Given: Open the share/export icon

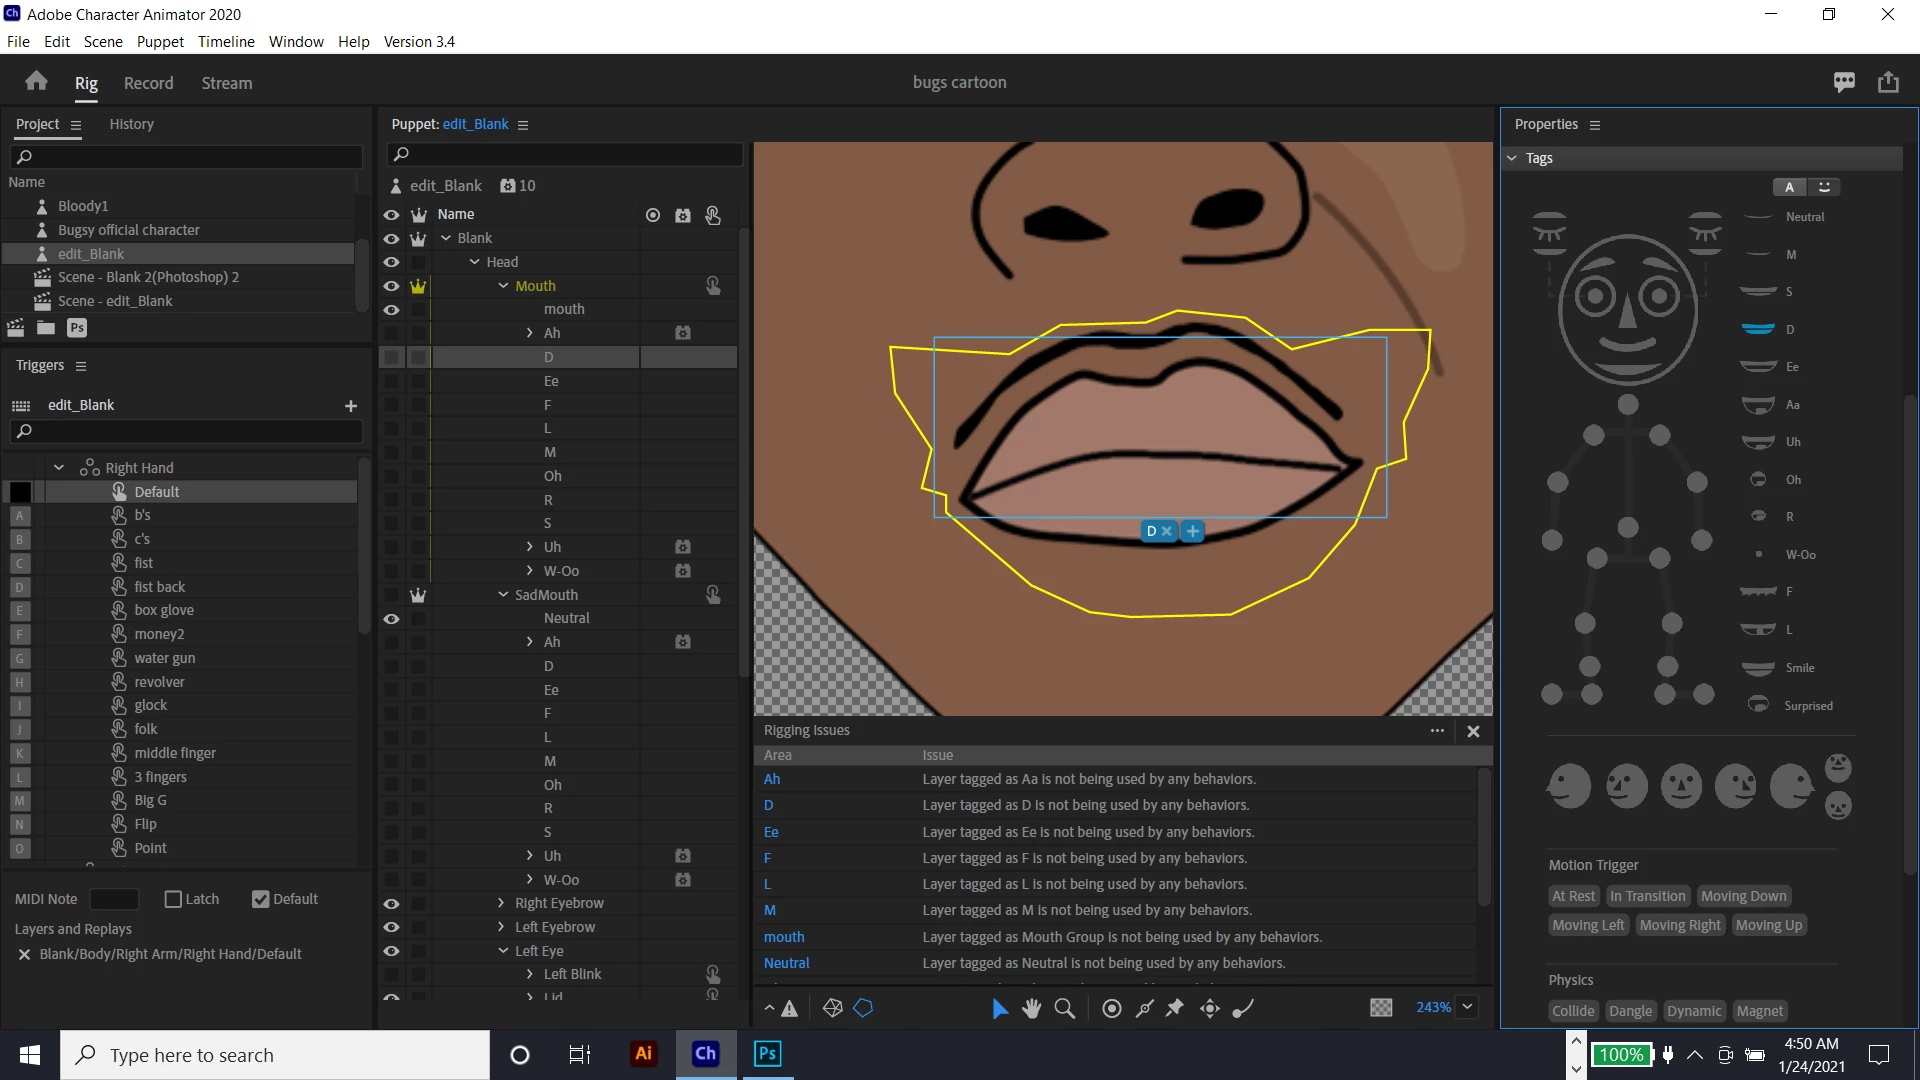Looking at the screenshot, I should [x=1888, y=82].
